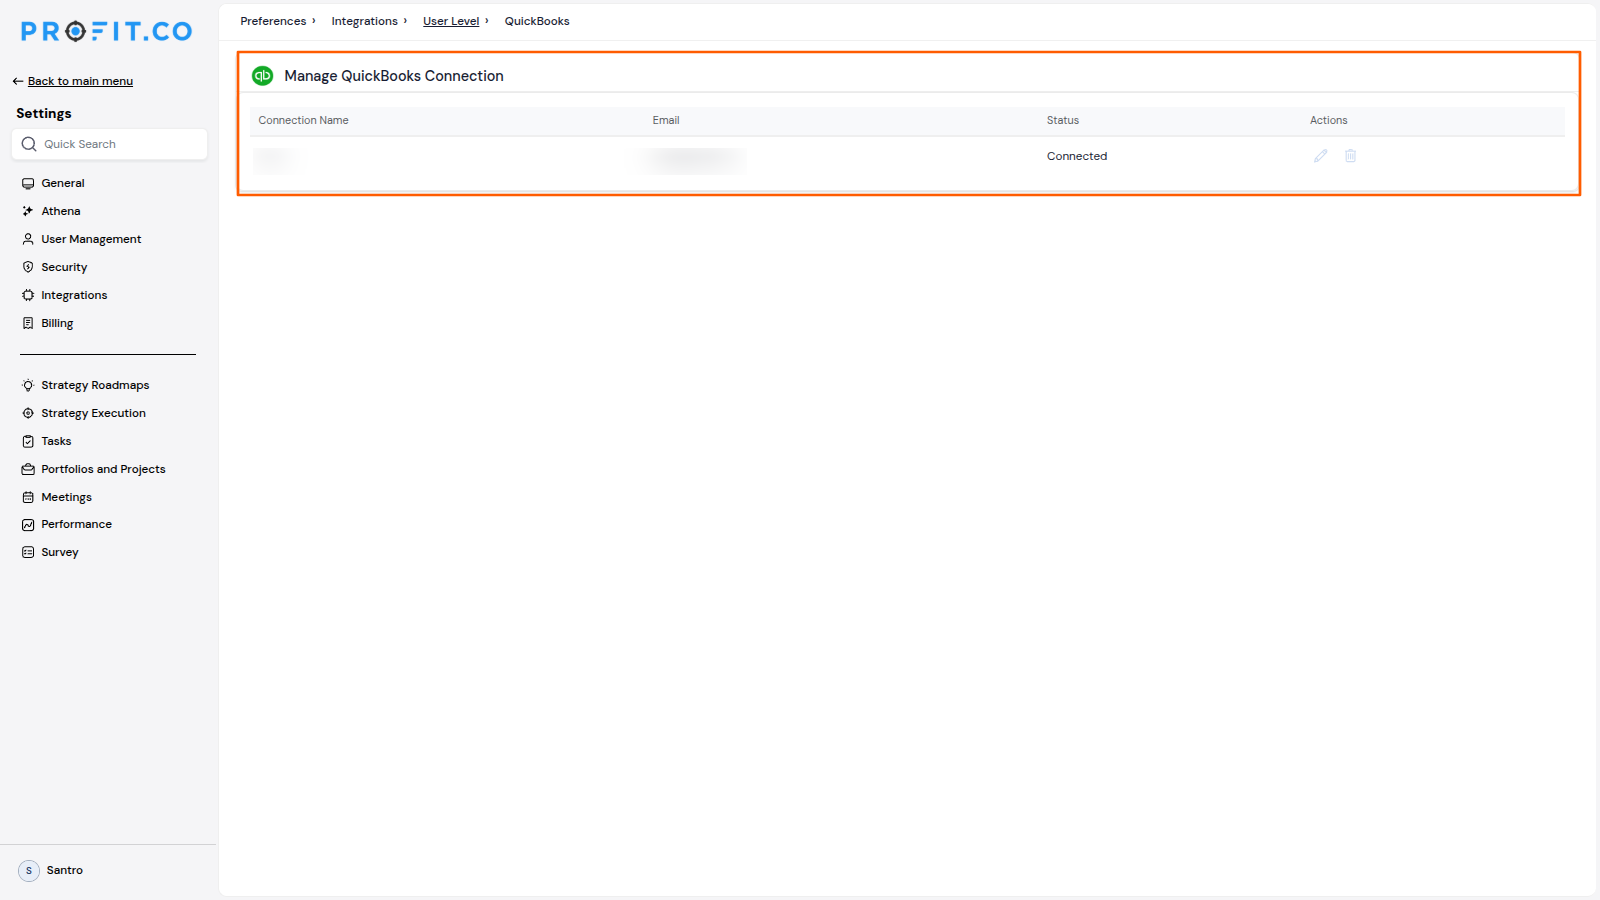This screenshot has width=1600, height=900.
Task: Click the Connection Name column header
Action: coord(303,120)
